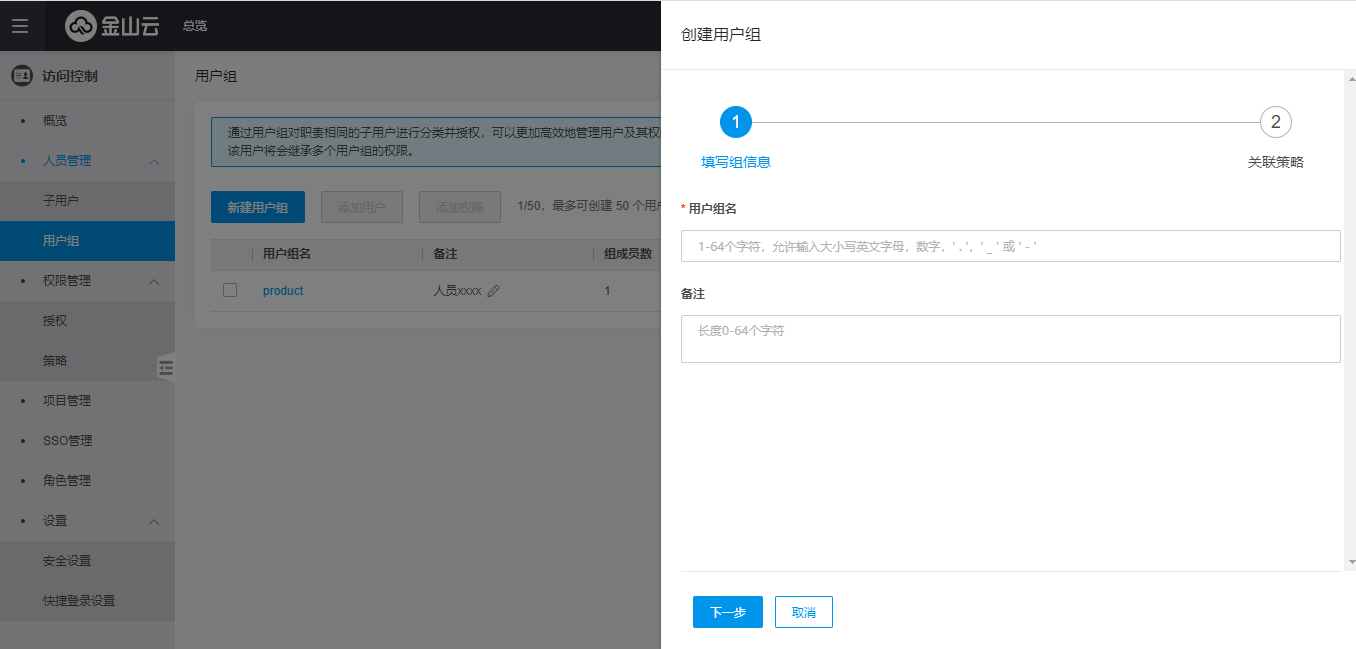1356x649 pixels.
Task: Click the Kingsoft Cloud logo
Action: [112, 26]
